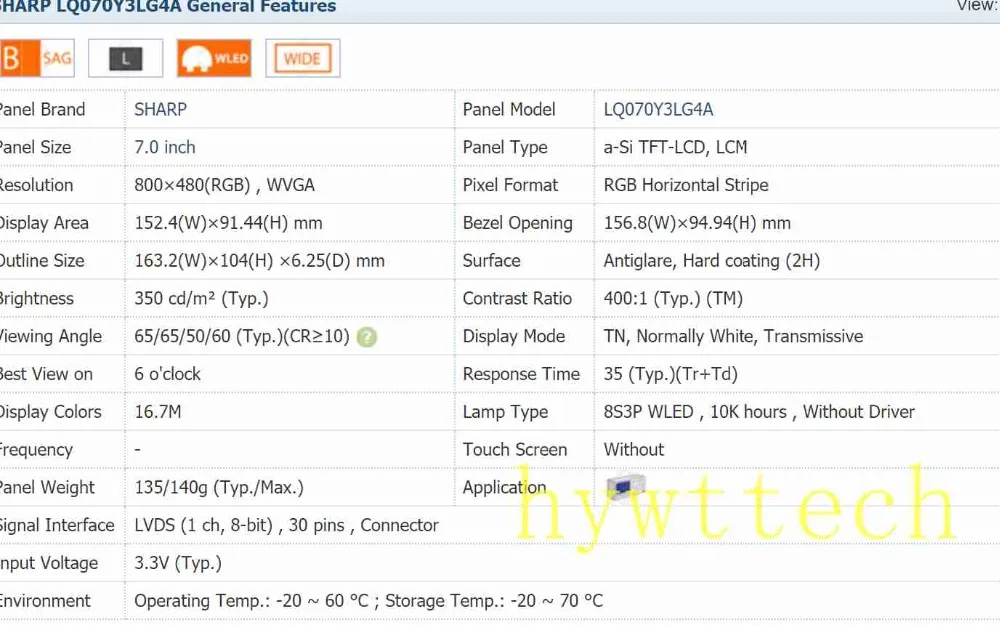Screen dimensions: 1000x625
Task: Select the 3.3V (Typ.) input voltage value
Action: click(178, 563)
